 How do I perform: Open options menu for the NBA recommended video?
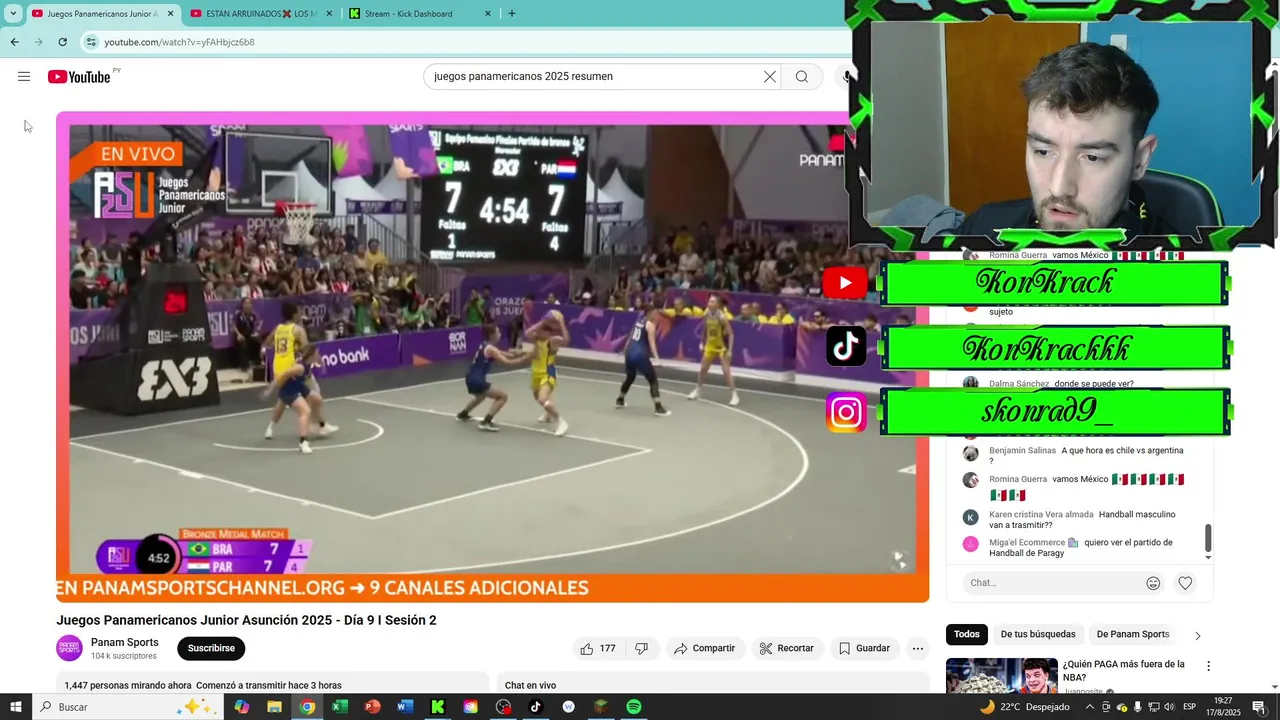(x=1208, y=666)
